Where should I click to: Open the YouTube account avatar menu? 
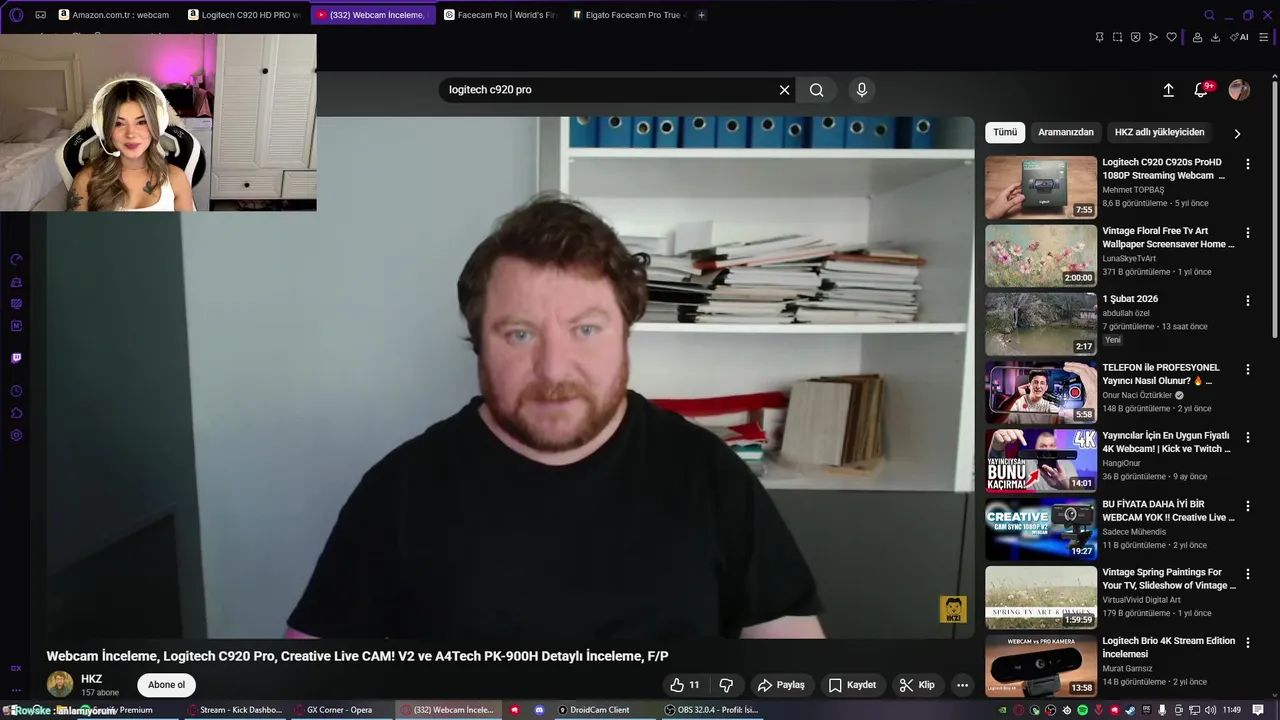[x=1239, y=90]
